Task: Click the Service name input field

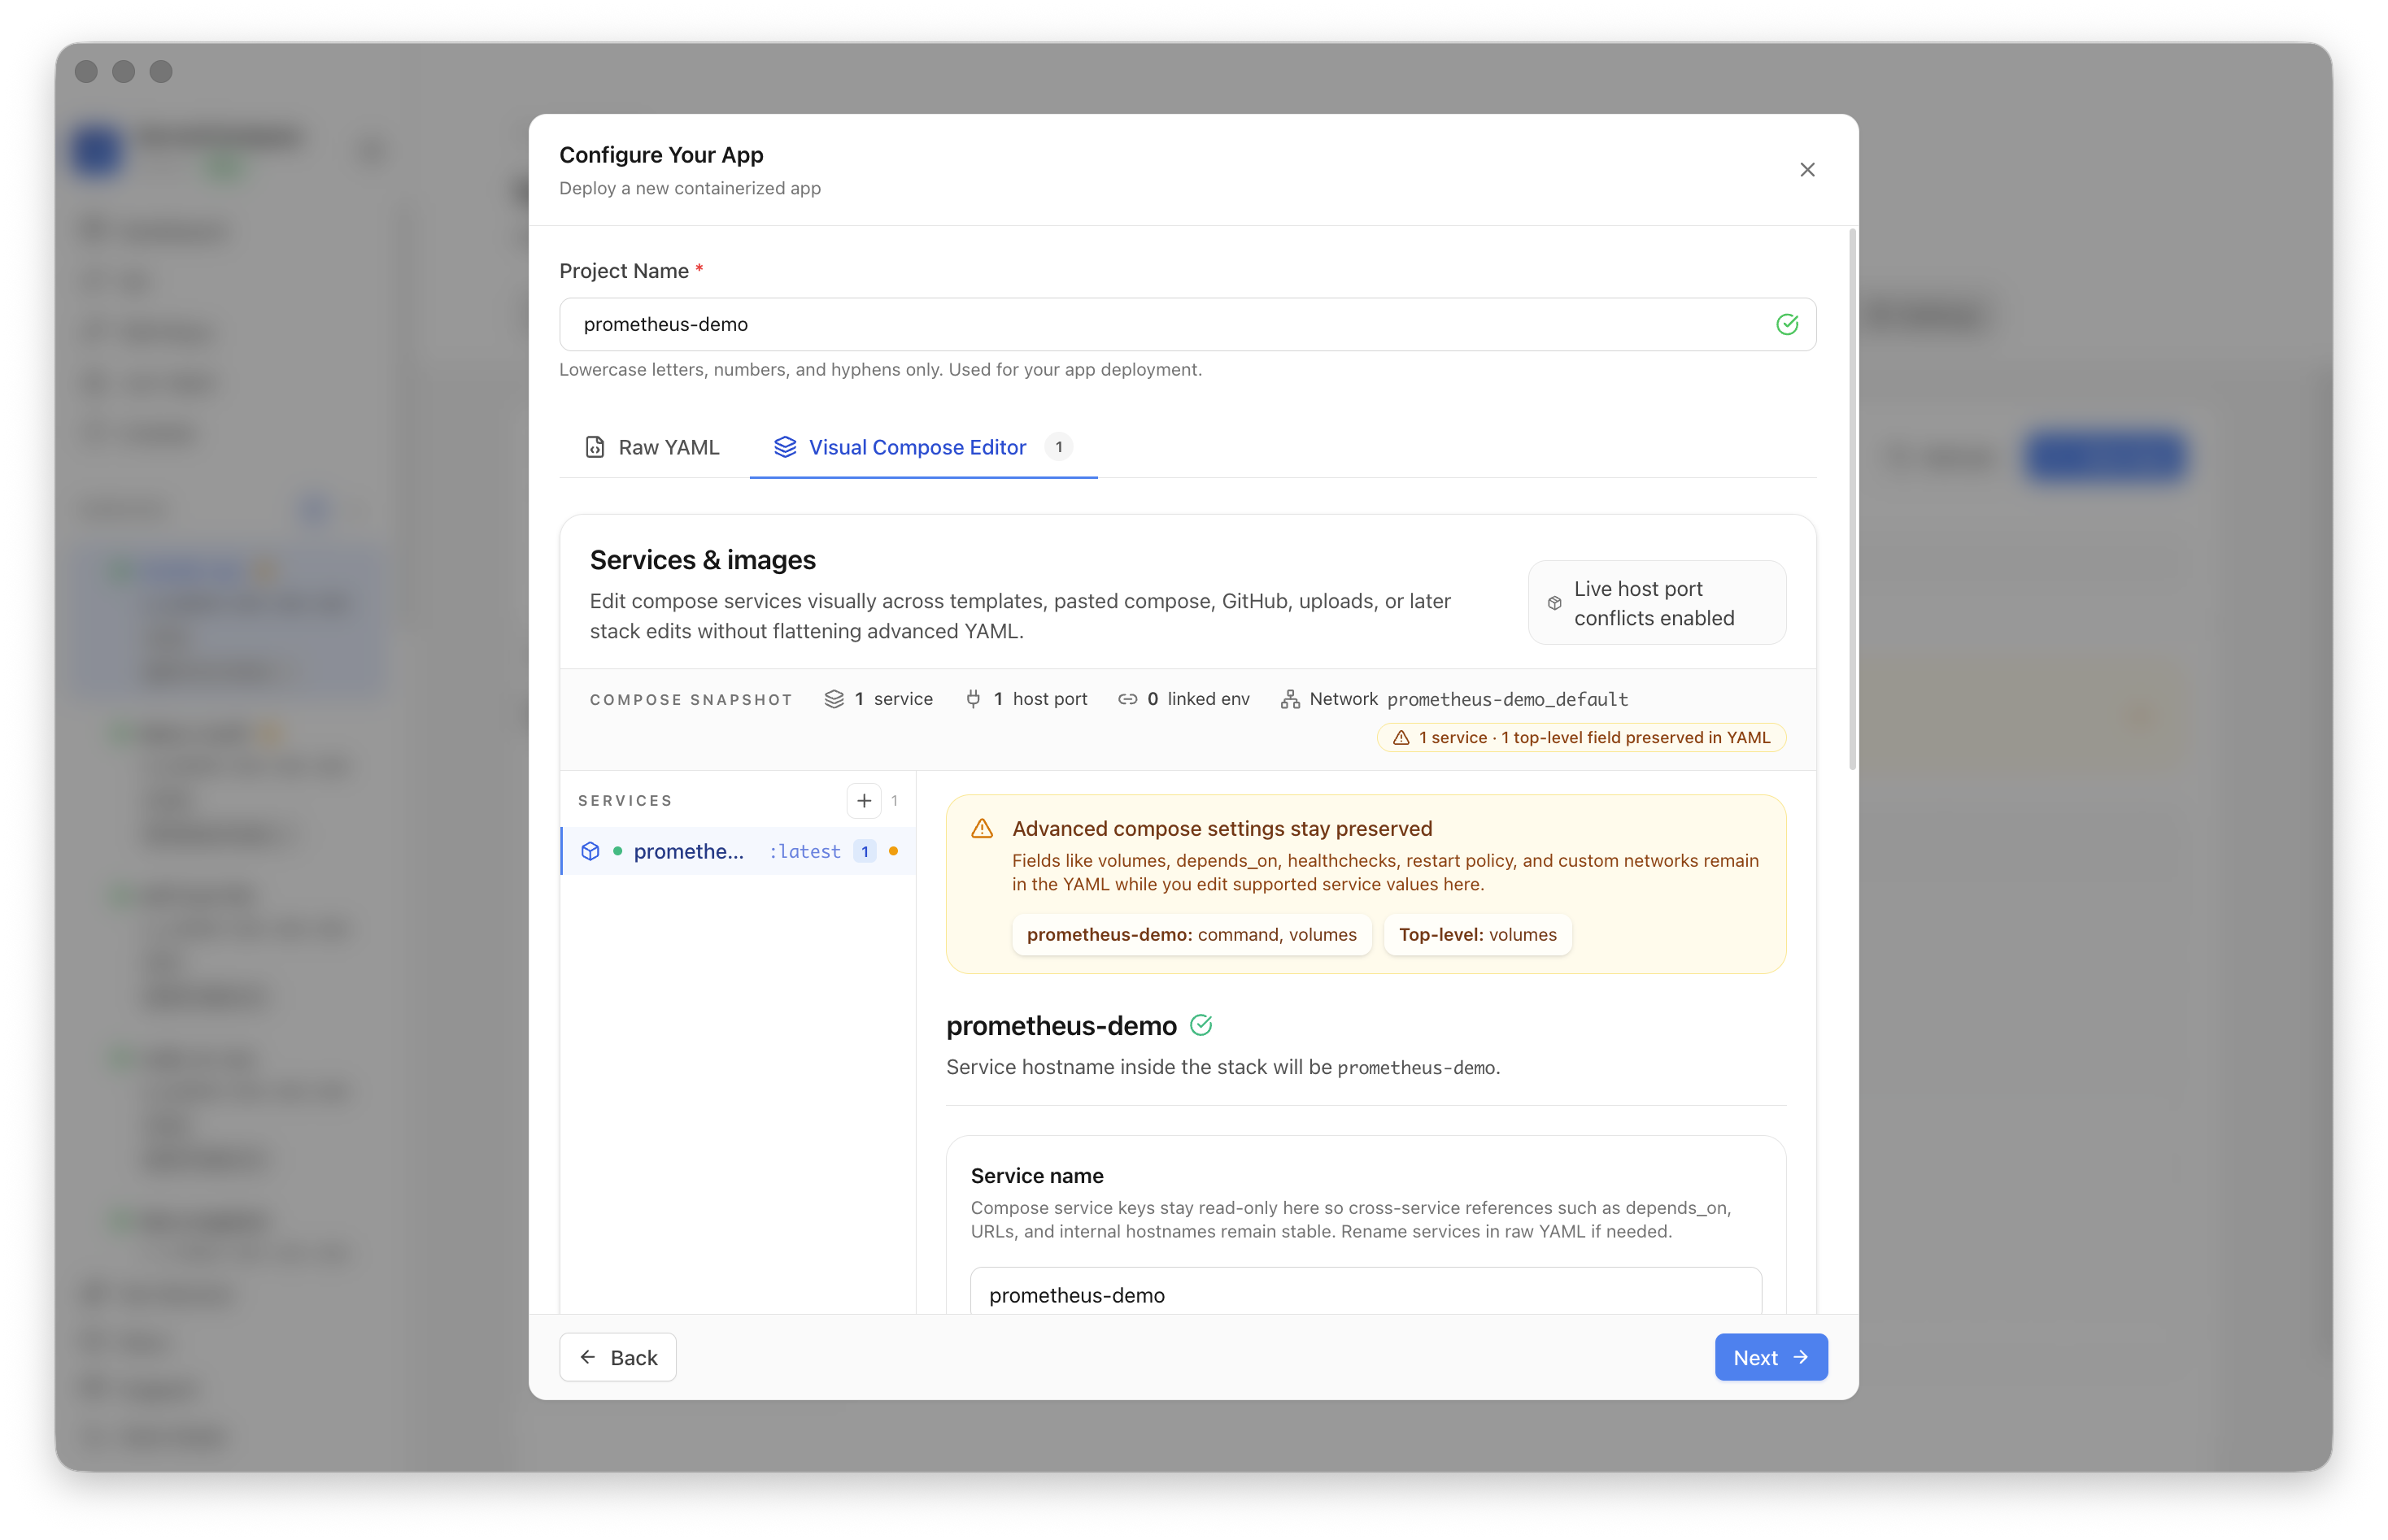Action: coord(1365,1294)
